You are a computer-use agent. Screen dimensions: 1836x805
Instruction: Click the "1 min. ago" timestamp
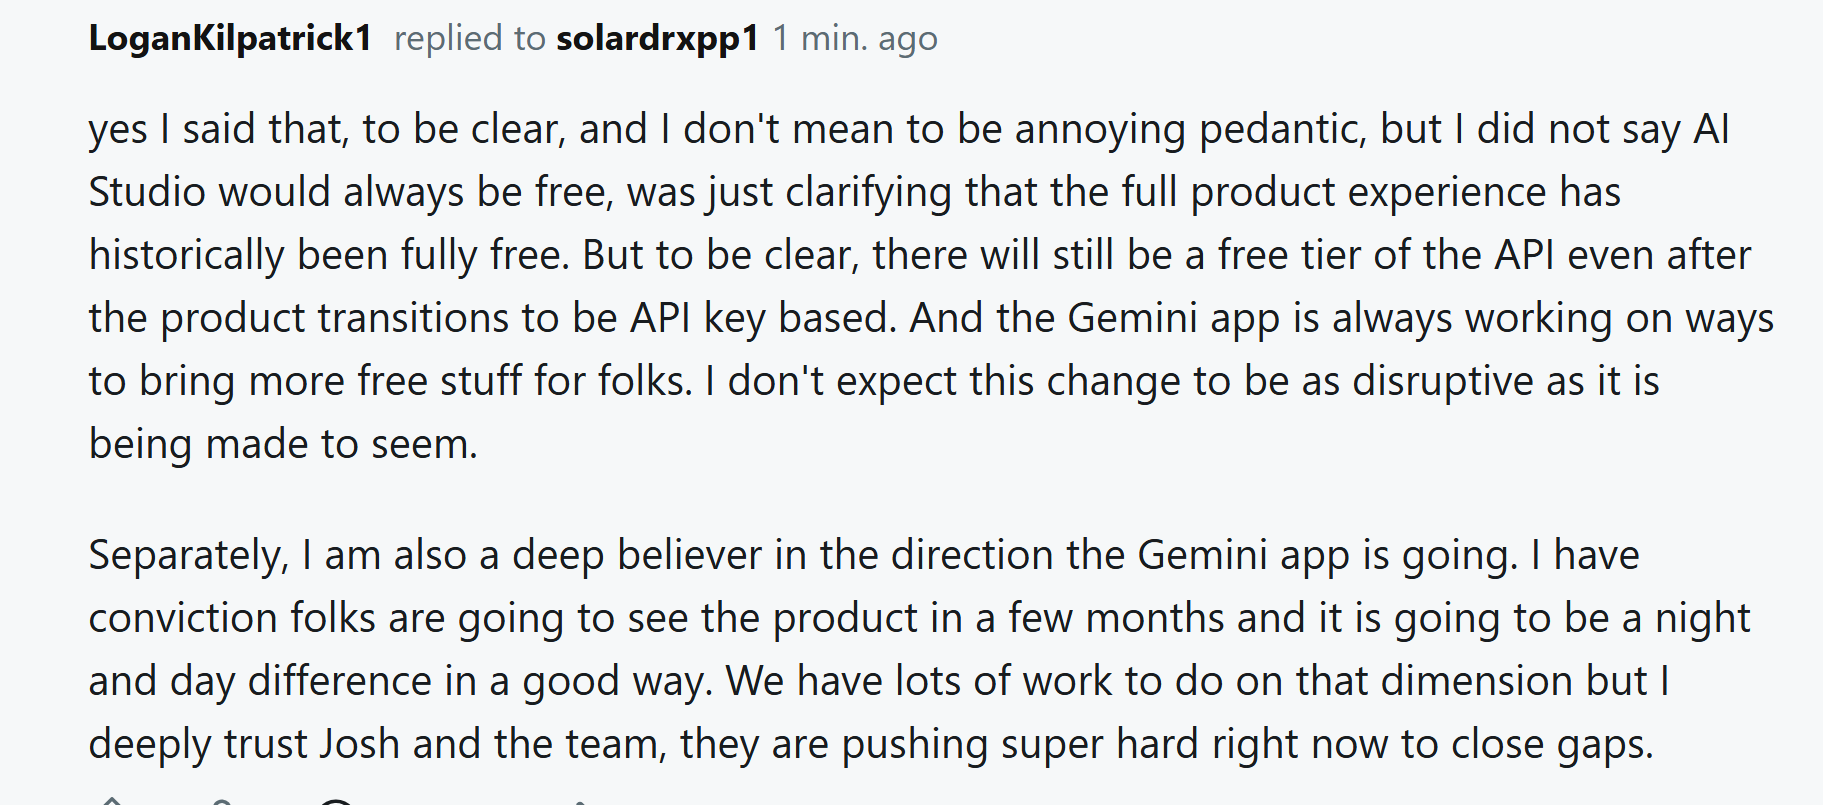point(855,39)
